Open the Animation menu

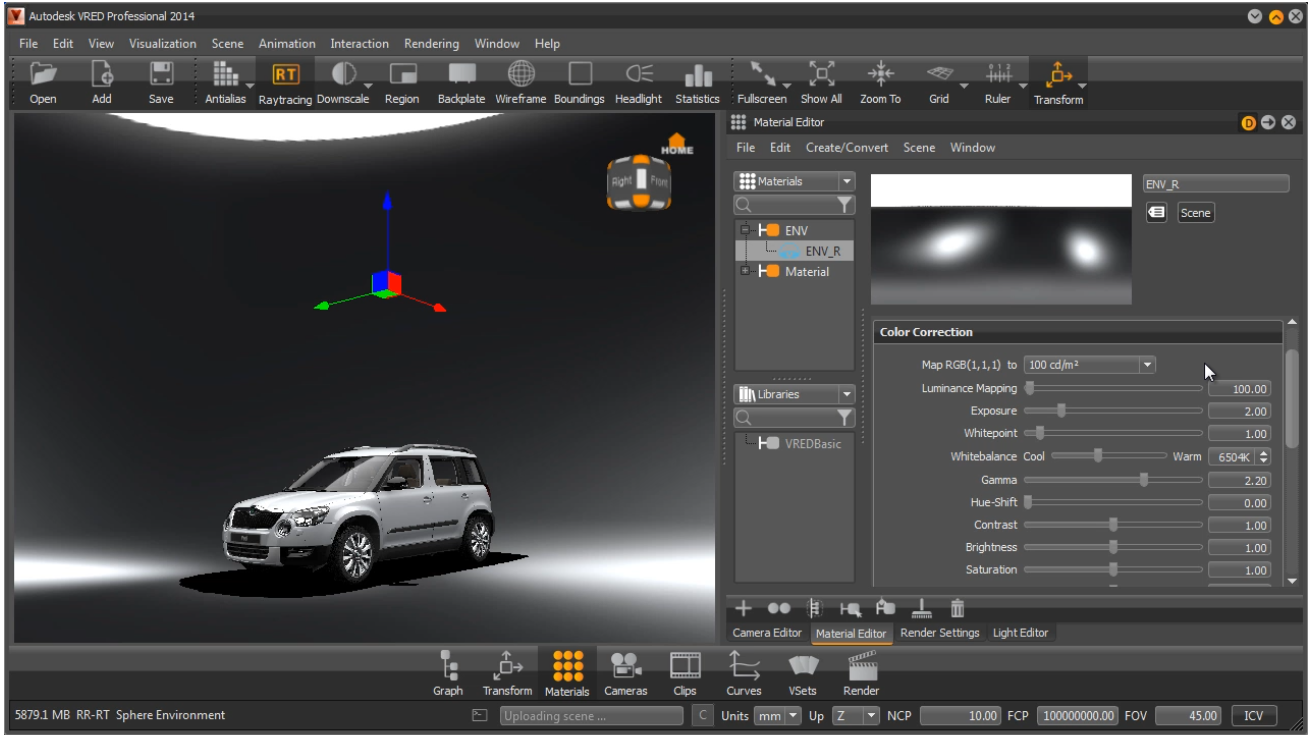click(x=287, y=44)
